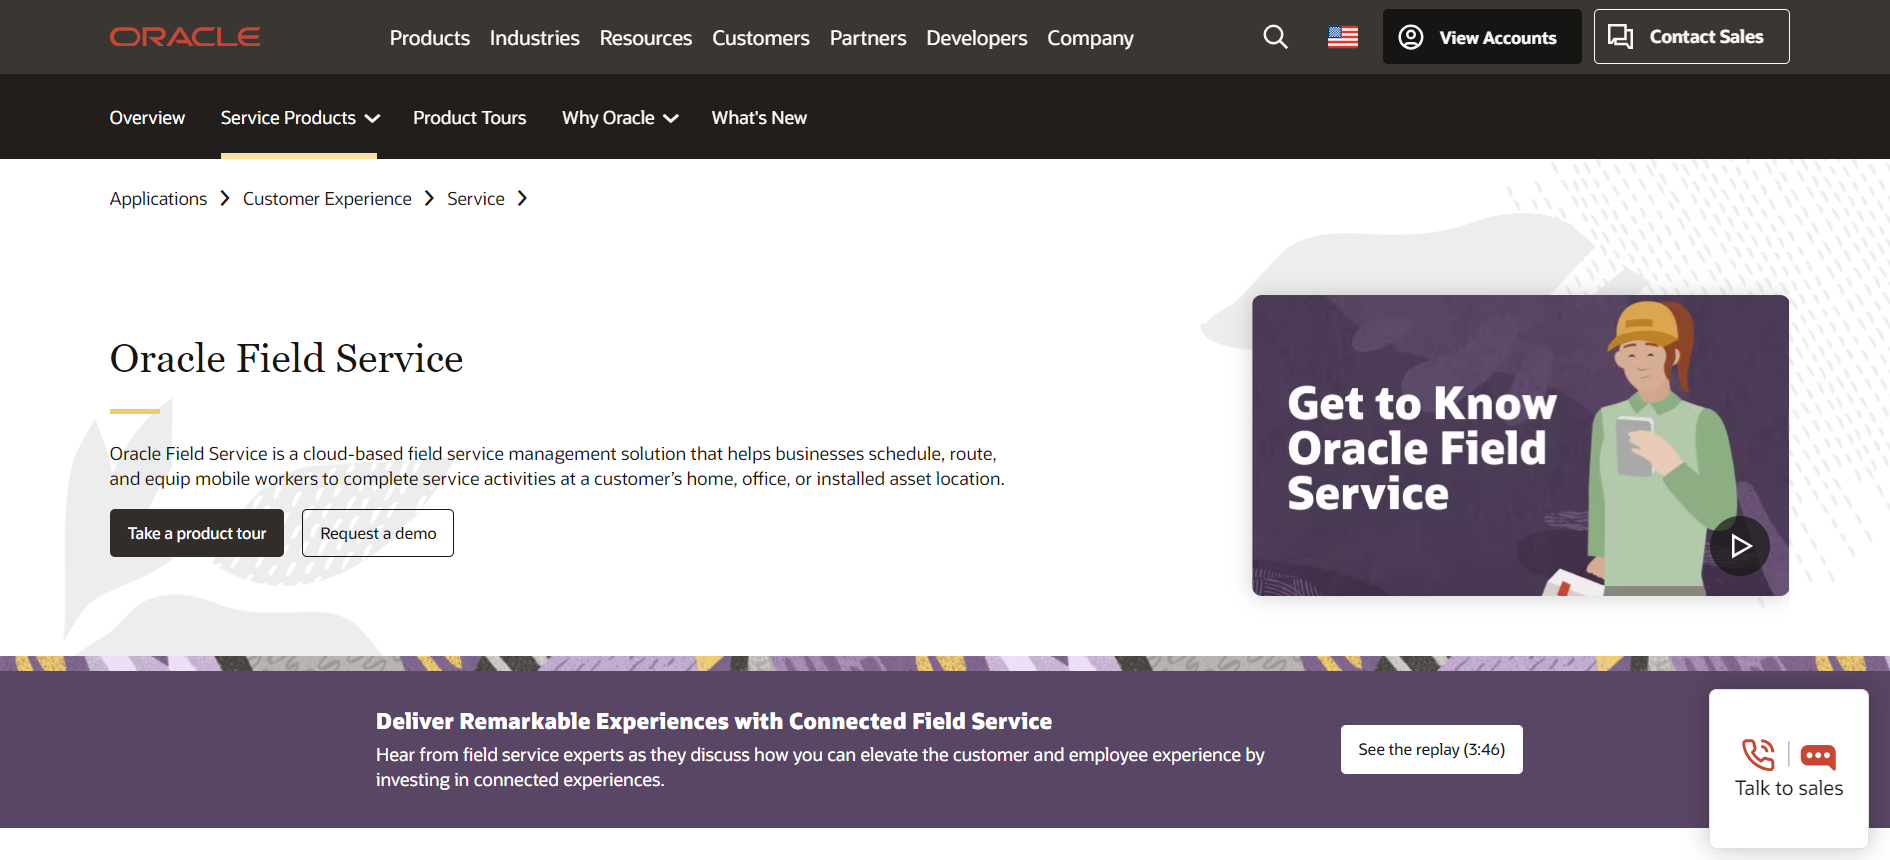The image size is (1890, 860).
Task: Open the Resources menu
Action: [x=646, y=38]
